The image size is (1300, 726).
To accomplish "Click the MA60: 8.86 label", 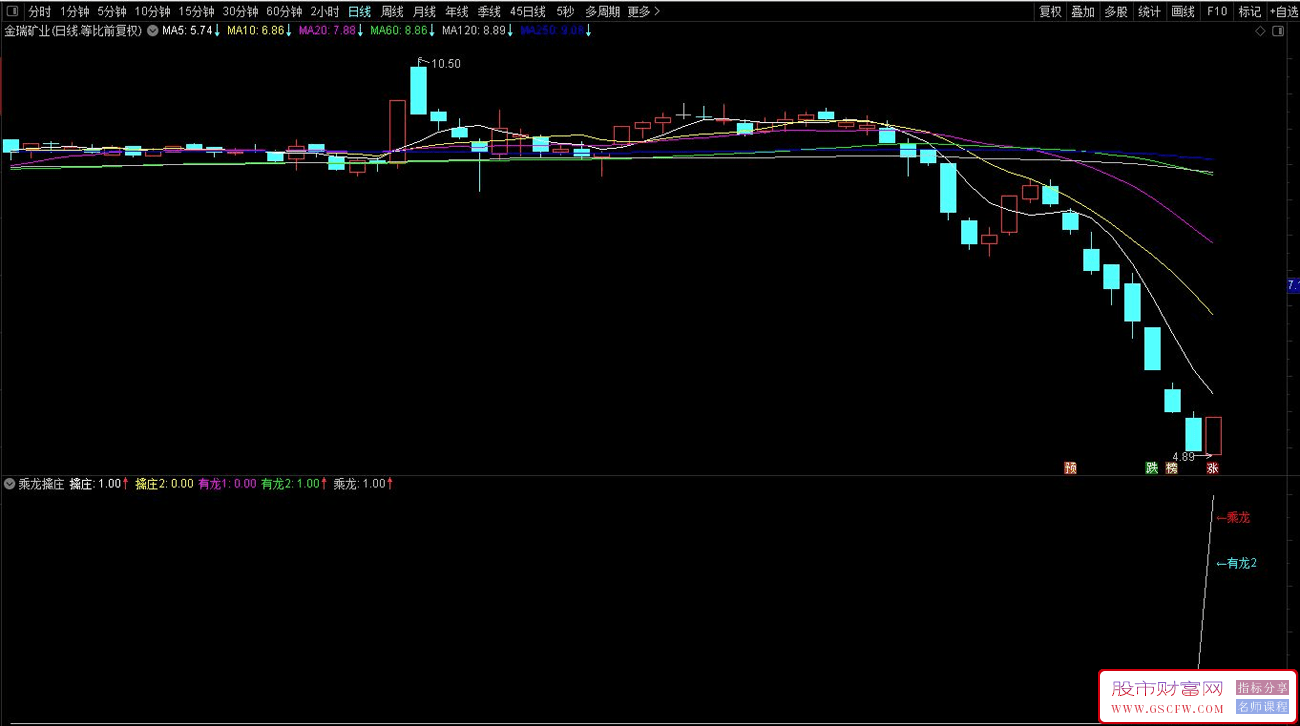I will 399,31.
